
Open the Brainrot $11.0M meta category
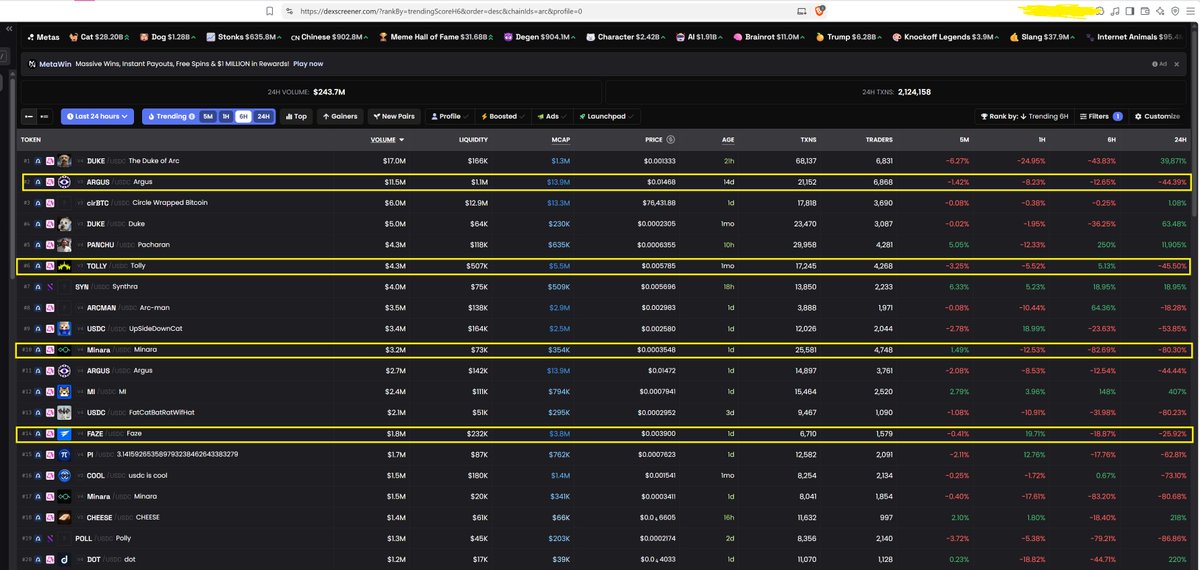770,37
